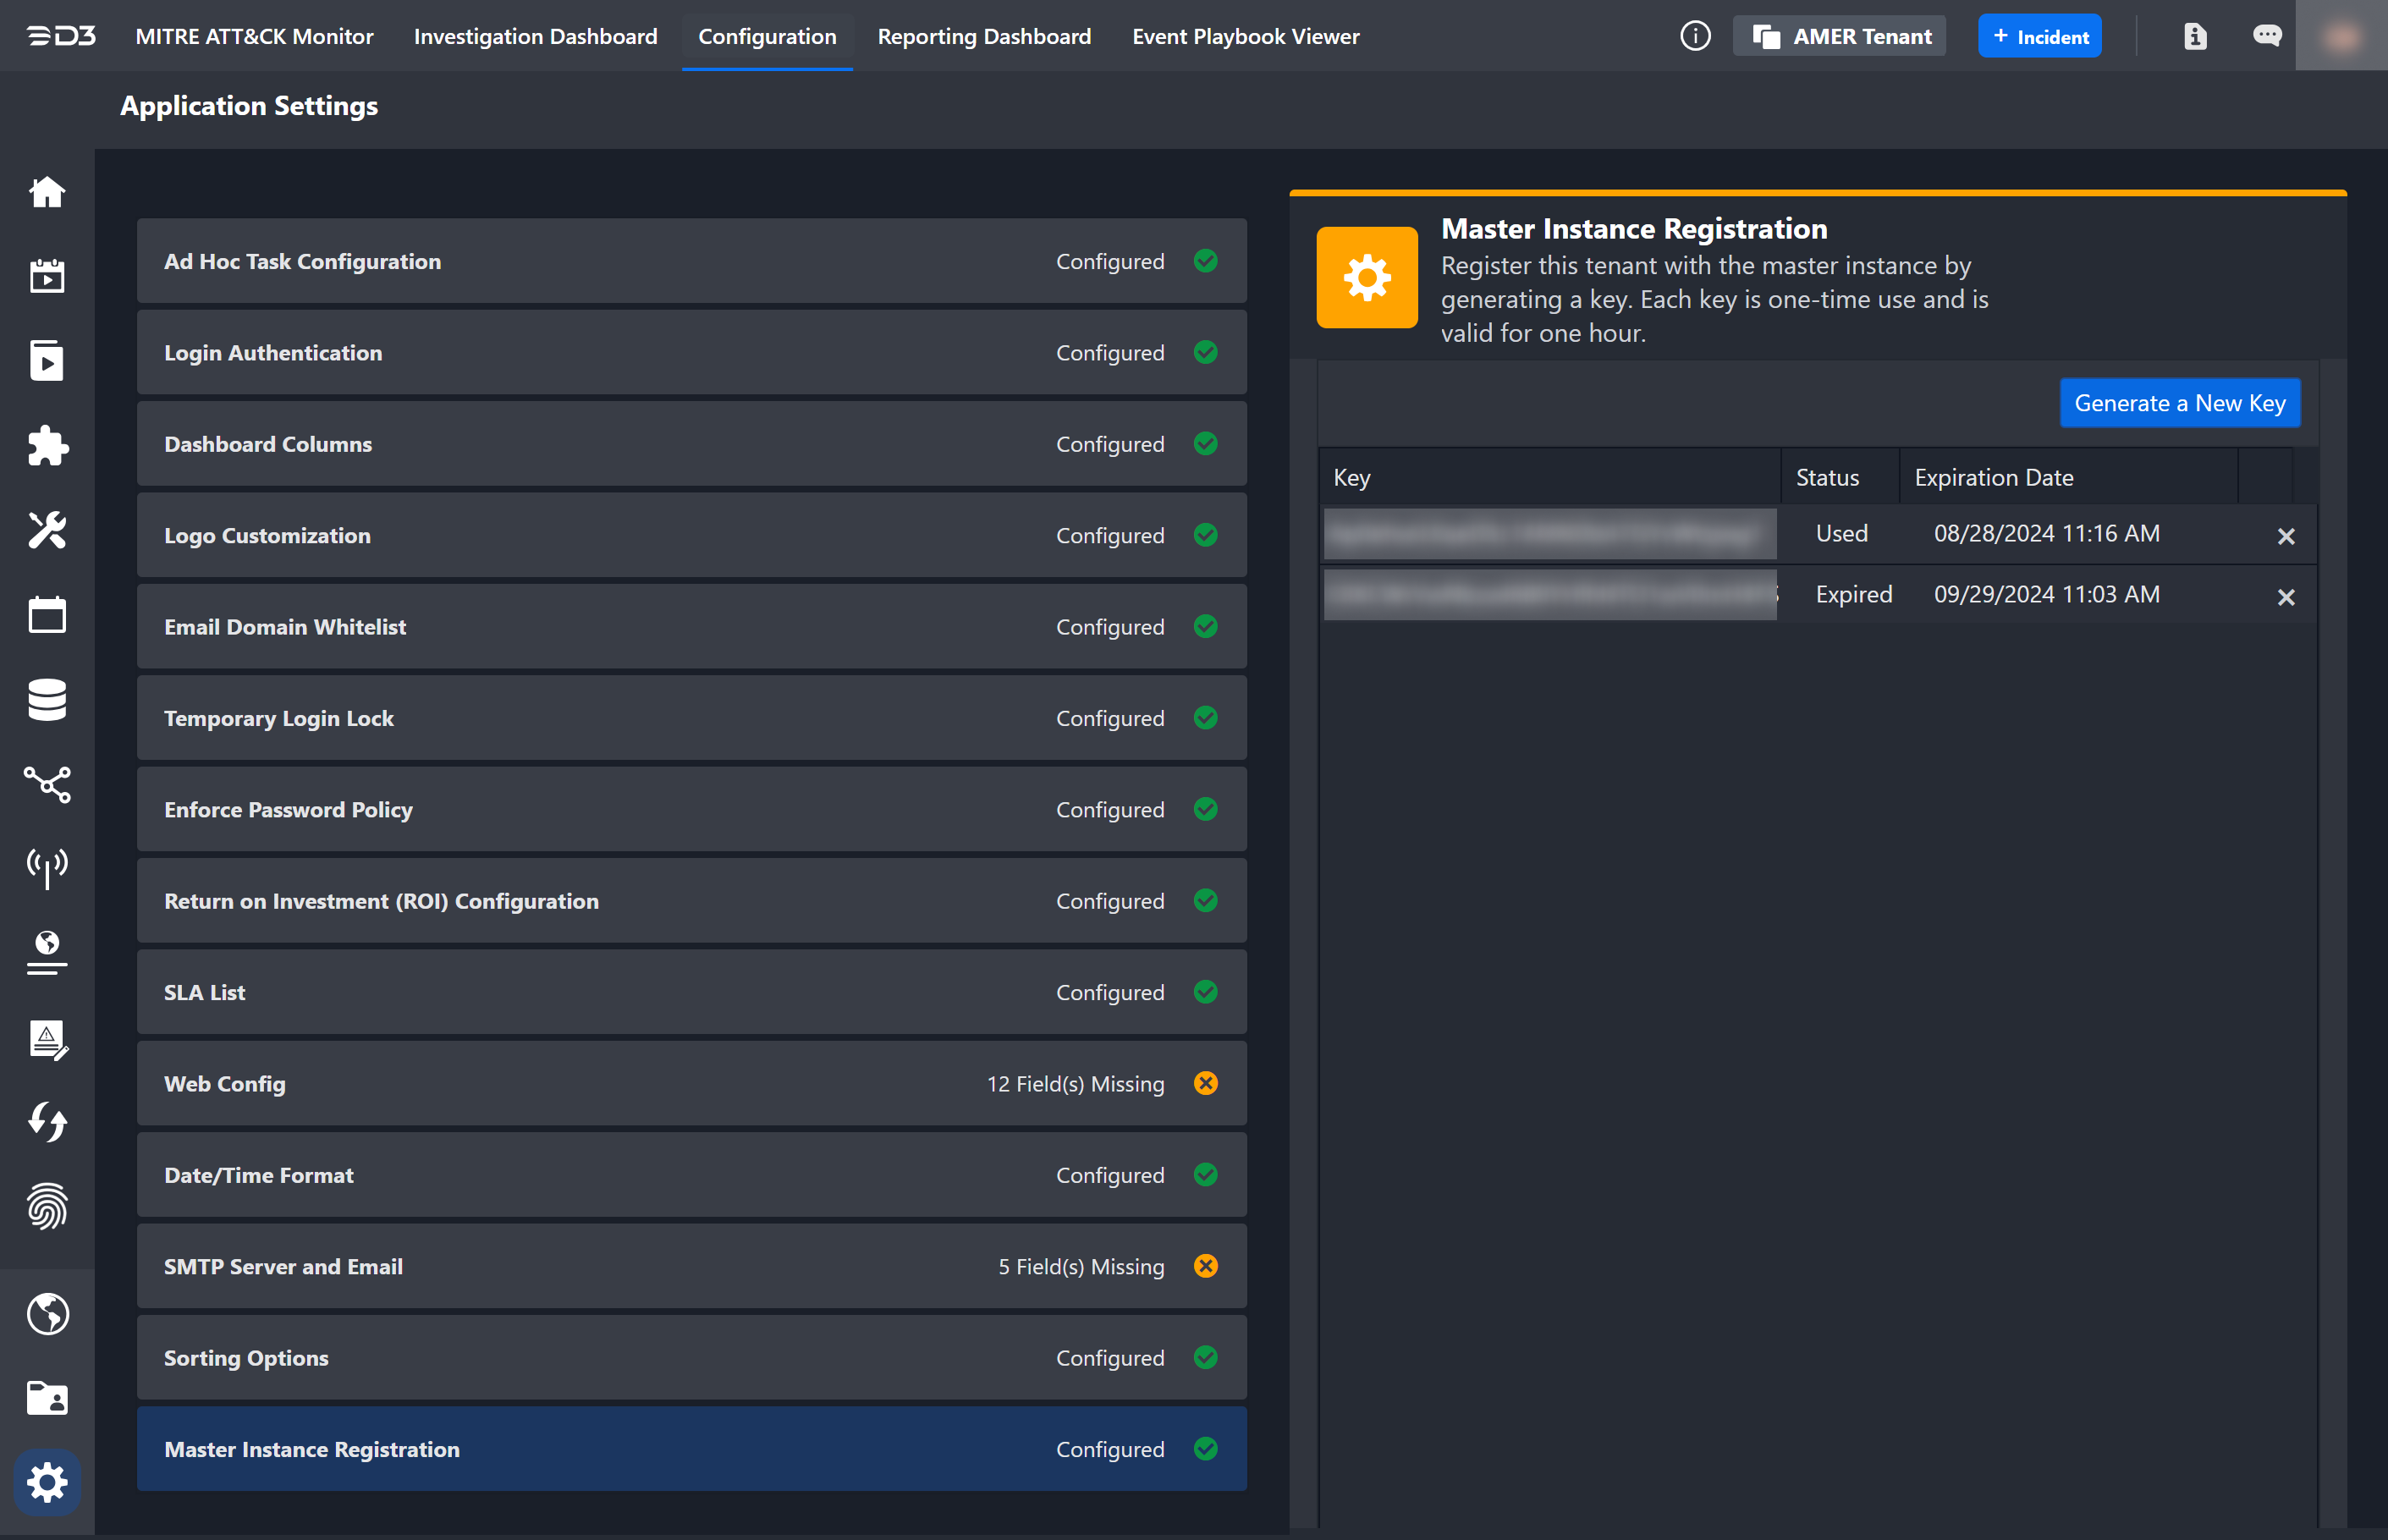Delete the Used key row

[2285, 536]
